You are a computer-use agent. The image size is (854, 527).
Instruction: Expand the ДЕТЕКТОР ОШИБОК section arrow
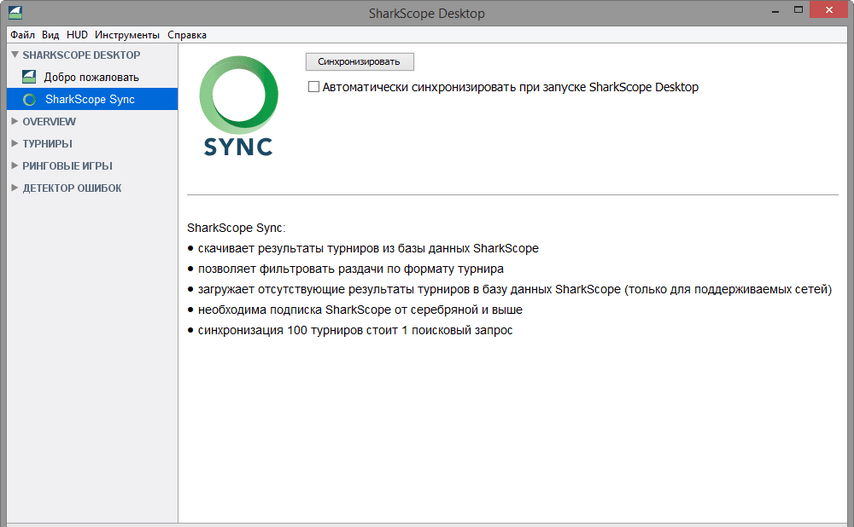[15, 187]
